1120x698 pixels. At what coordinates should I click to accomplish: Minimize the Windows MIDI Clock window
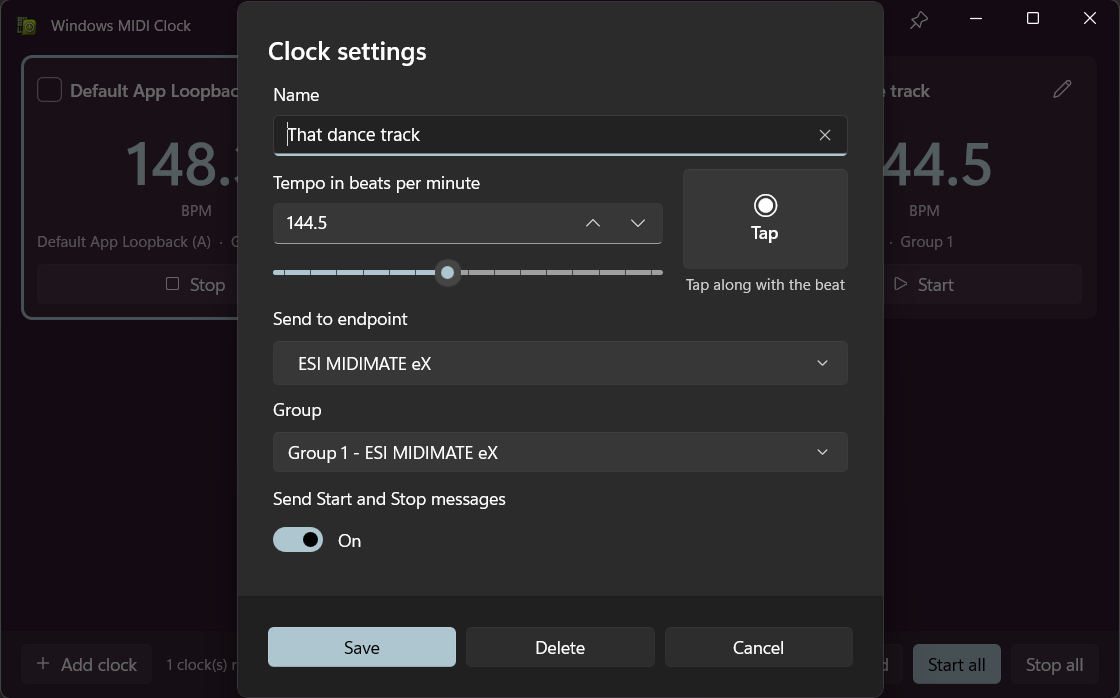pyautogui.click(x=976, y=19)
